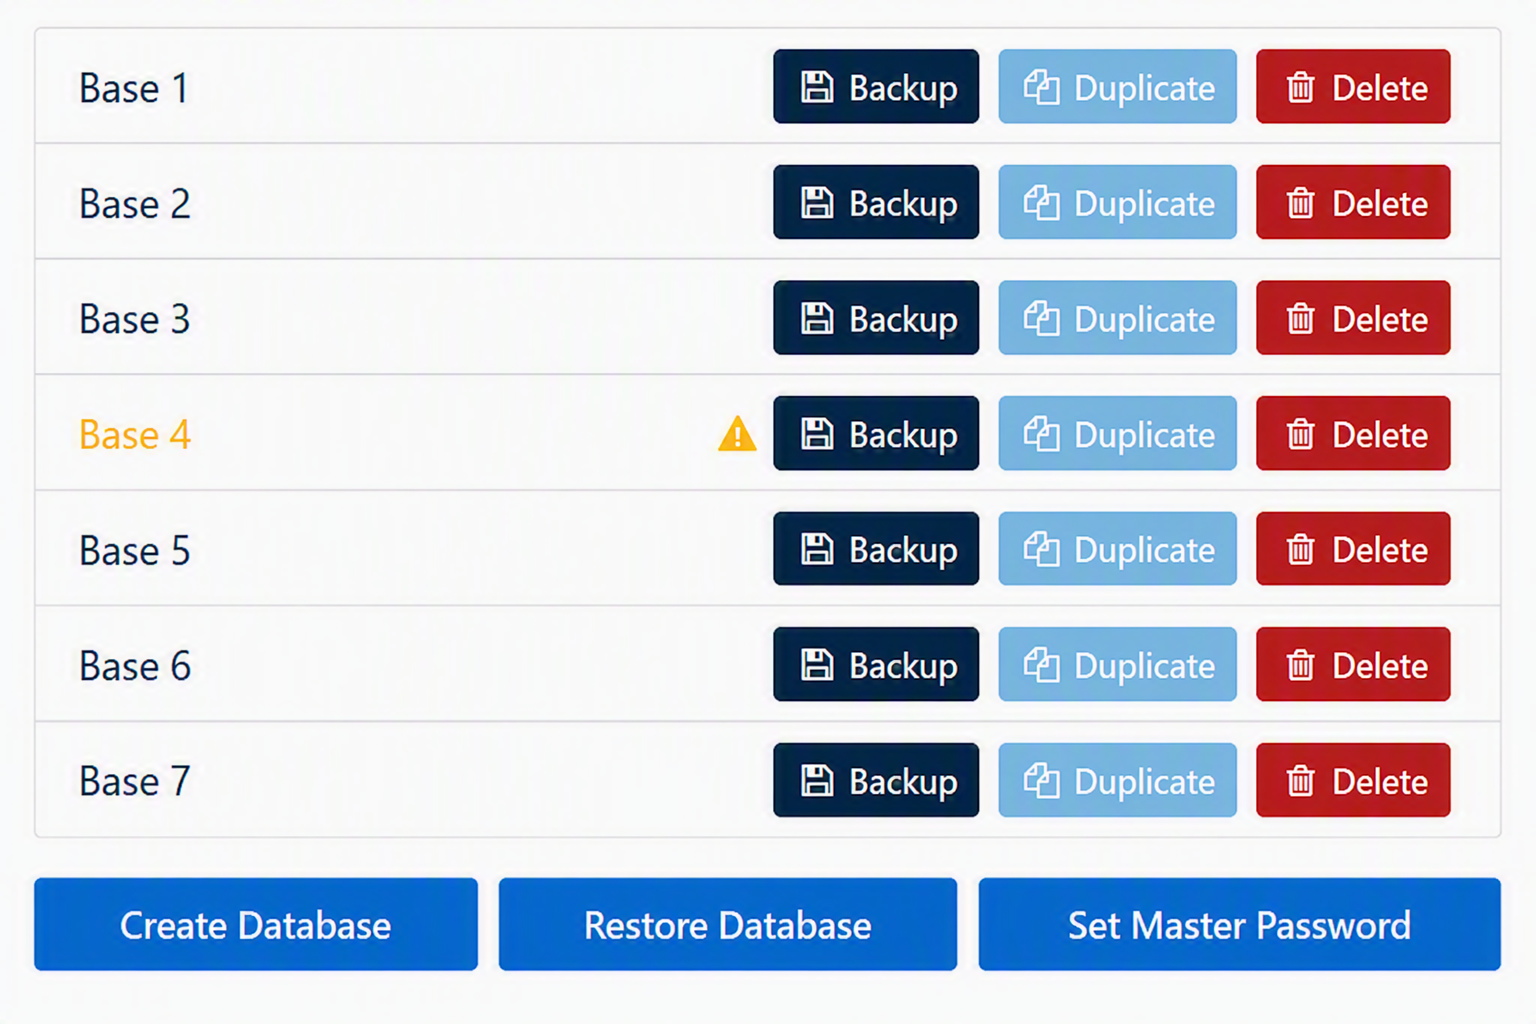The image size is (1536, 1024).
Task: Click Duplicate for Base 5
Action: [1117, 549]
